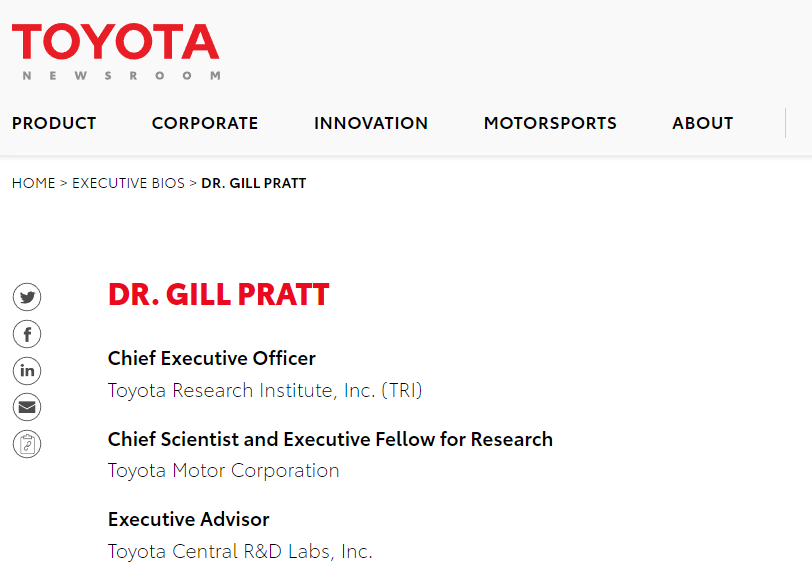The image size is (812, 578).
Task: Share the bio on LinkedIn
Action: pos(27,371)
